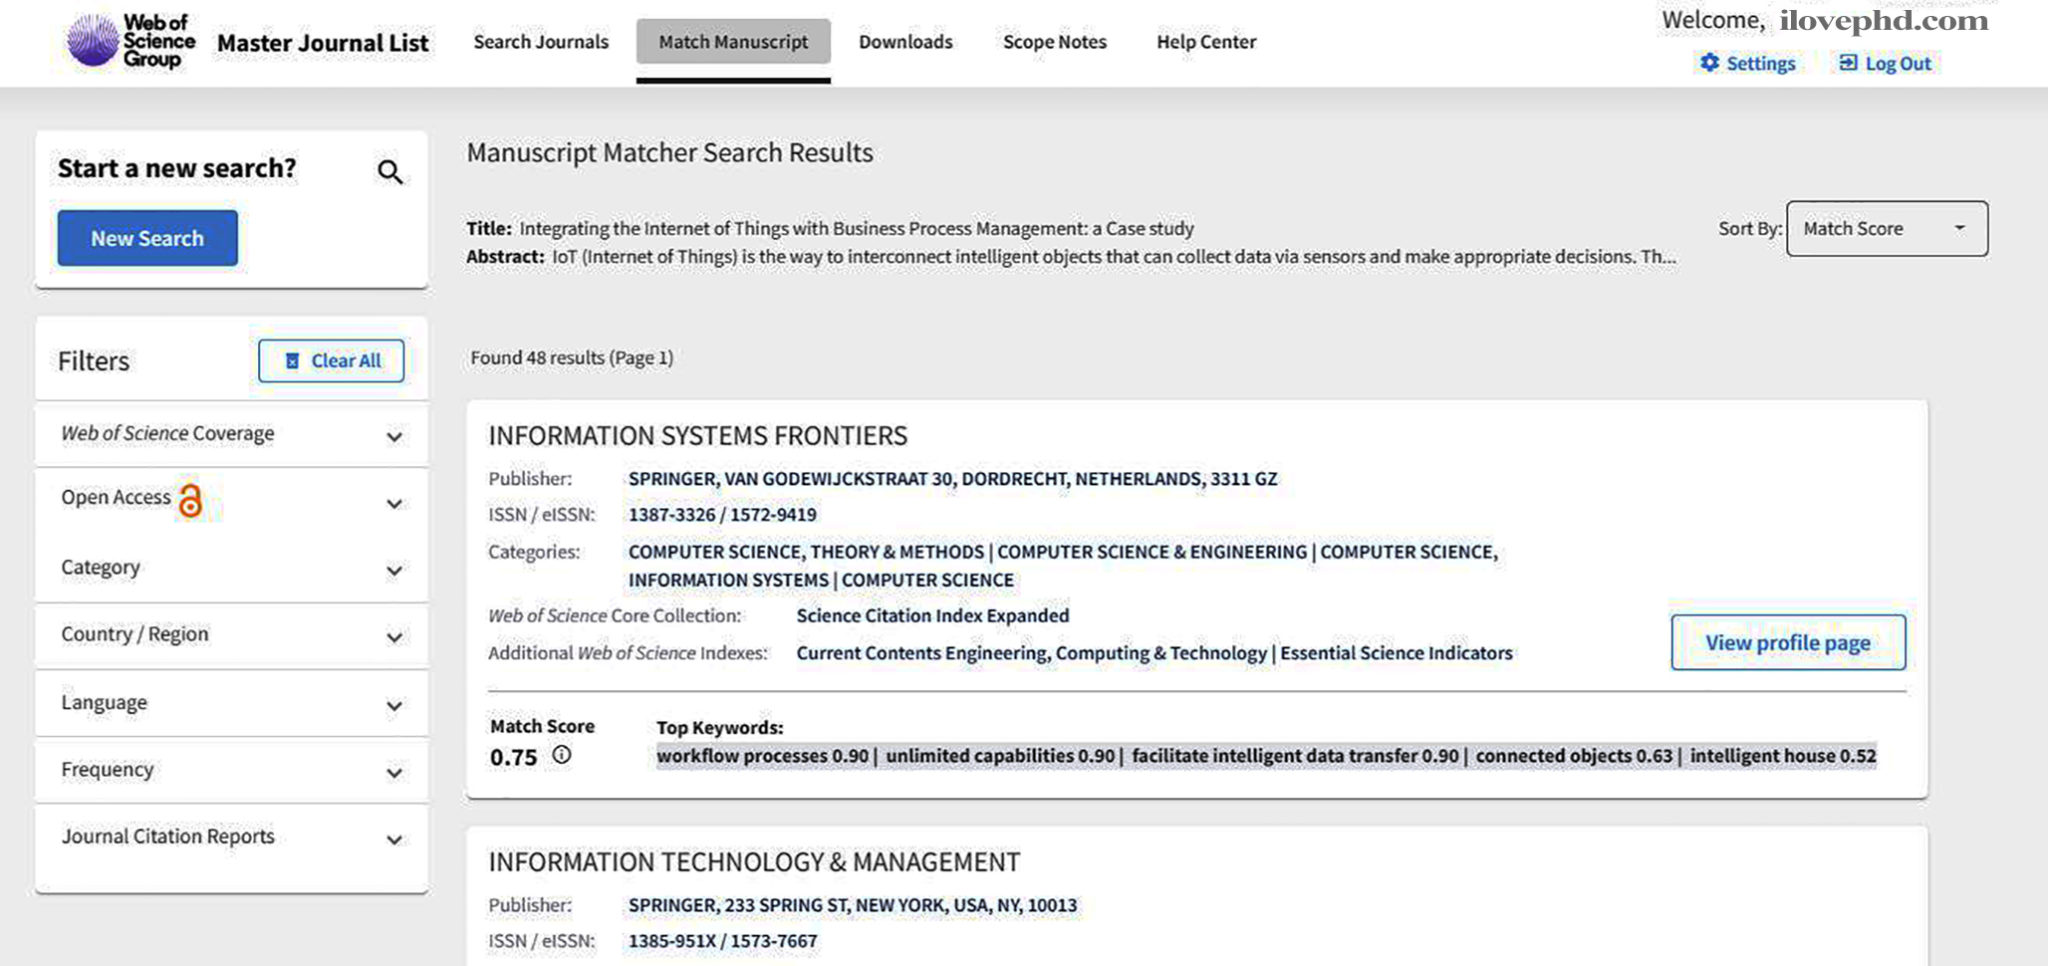Image resolution: width=2048 pixels, height=966 pixels.
Task: Click the manuscript Abstract line
Action: click(x=1071, y=257)
